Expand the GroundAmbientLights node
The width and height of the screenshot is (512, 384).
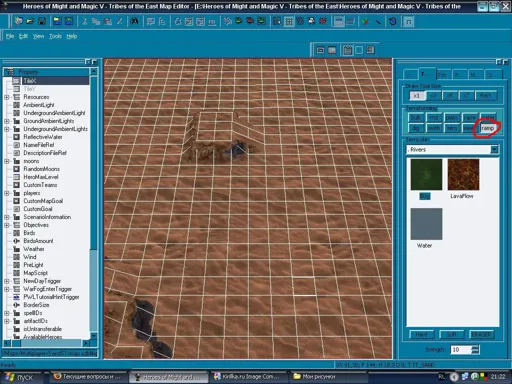7,121
